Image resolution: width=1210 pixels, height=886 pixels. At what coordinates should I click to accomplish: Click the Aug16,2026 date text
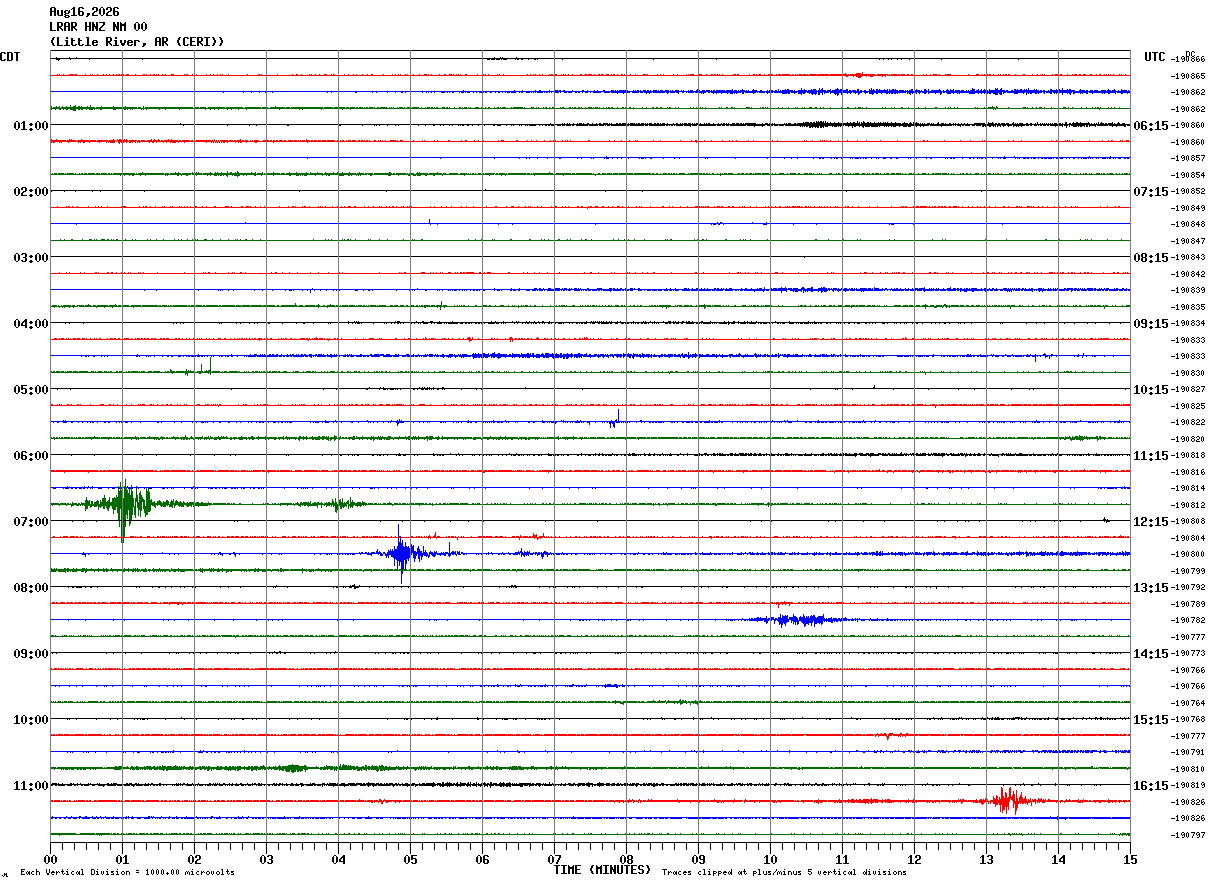coord(84,12)
